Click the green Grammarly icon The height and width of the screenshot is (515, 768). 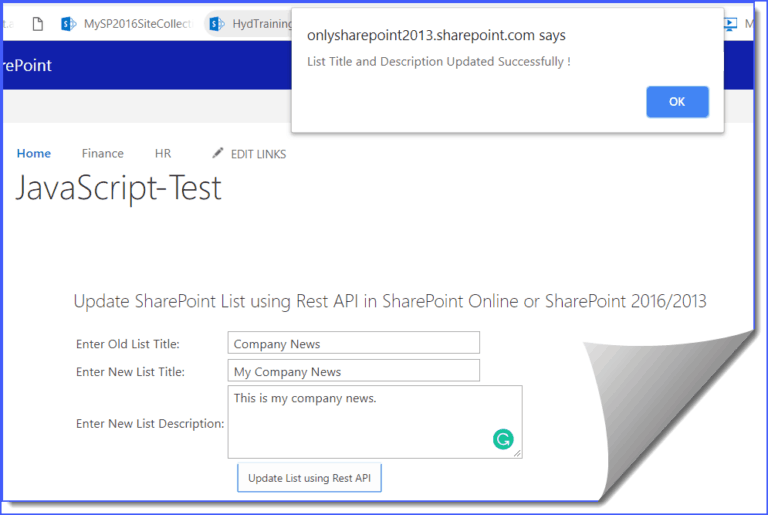[x=503, y=439]
